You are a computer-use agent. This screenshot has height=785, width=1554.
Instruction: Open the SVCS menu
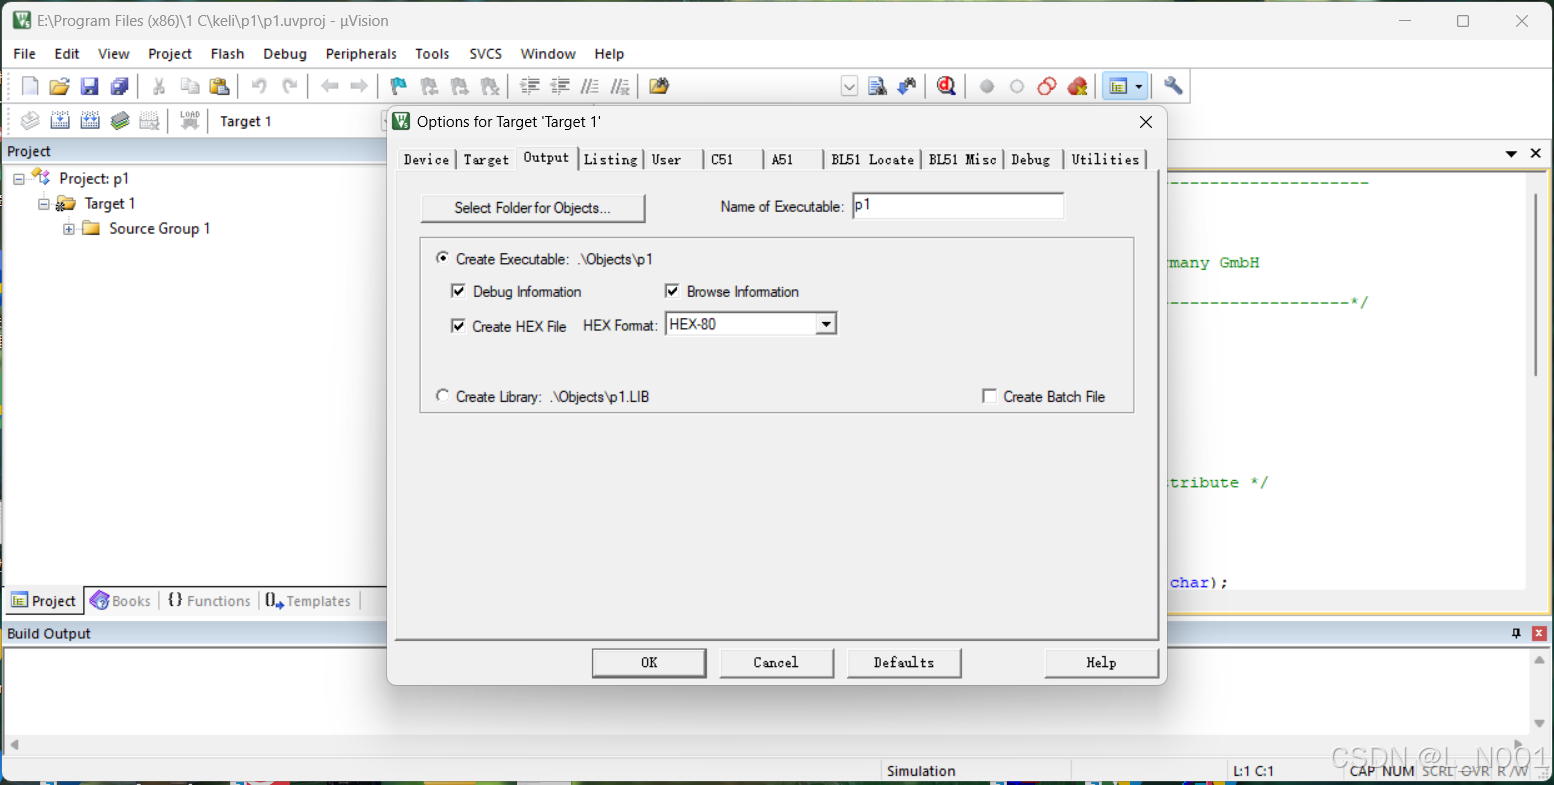[x=485, y=54]
